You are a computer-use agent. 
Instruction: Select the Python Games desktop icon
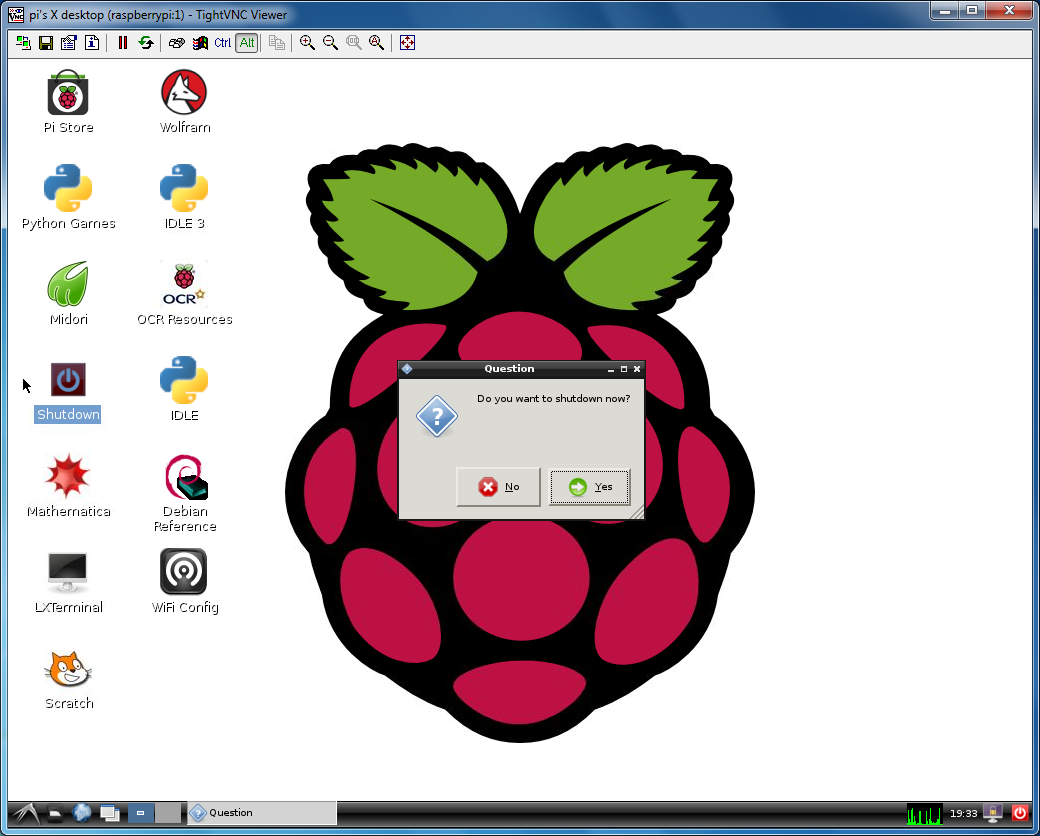(x=68, y=197)
